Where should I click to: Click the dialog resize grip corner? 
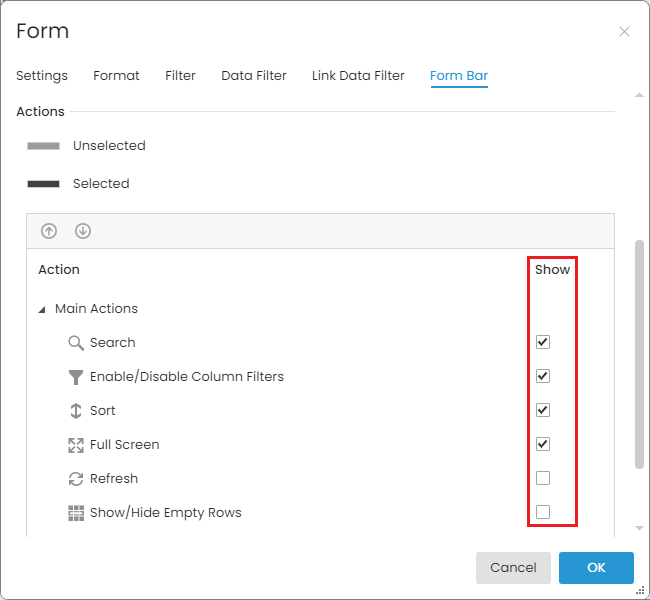point(640,591)
